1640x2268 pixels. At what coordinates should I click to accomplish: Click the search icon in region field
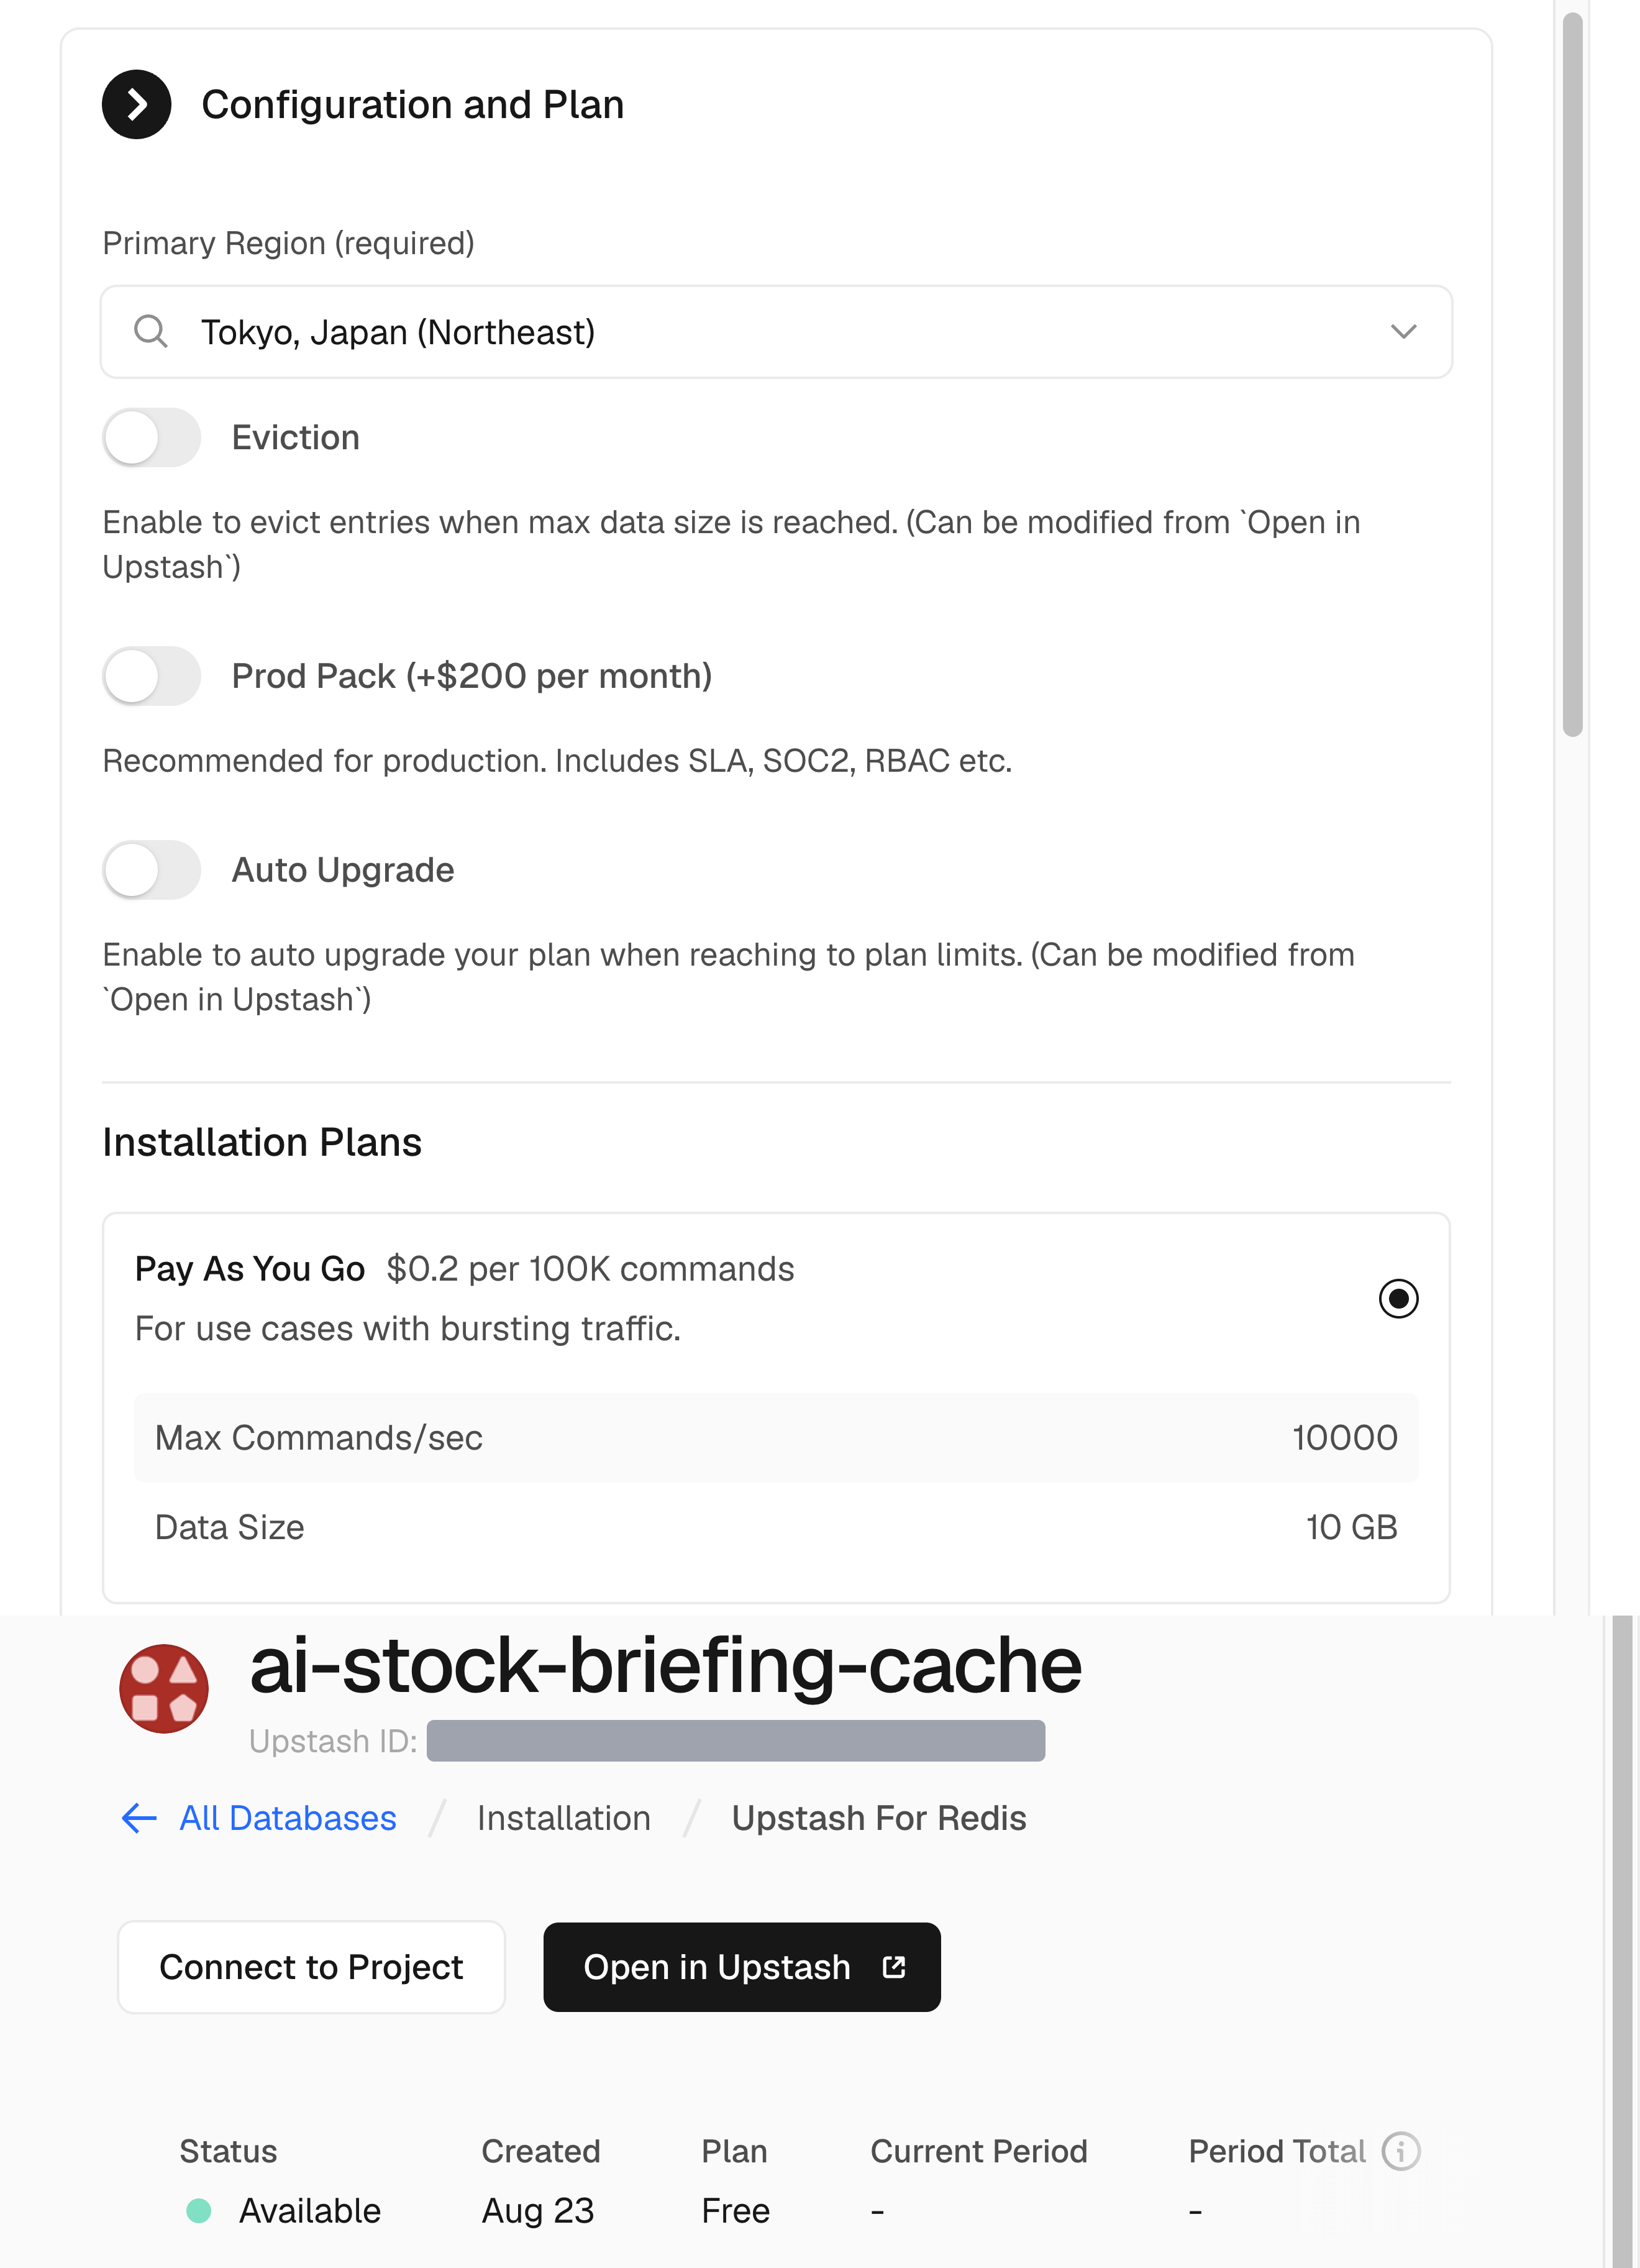coord(151,331)
